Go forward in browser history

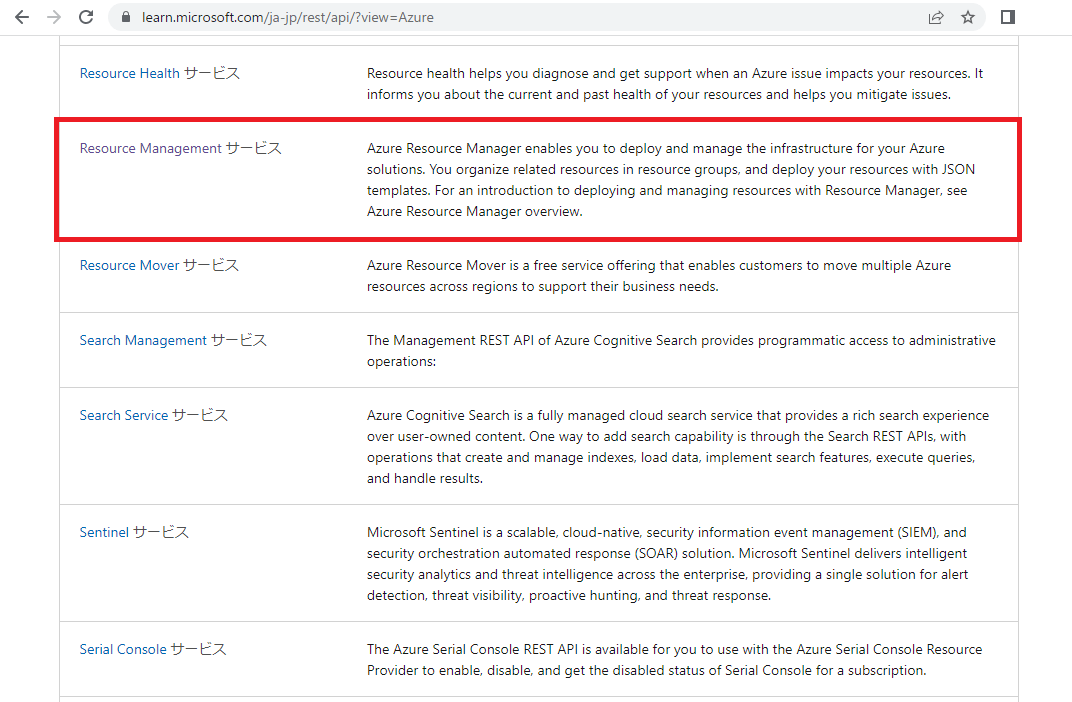(54, 17)
